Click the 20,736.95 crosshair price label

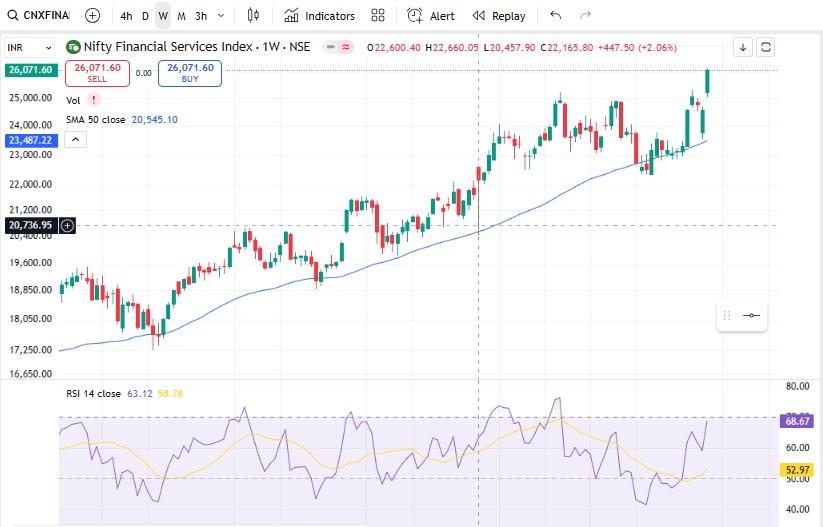coord(30,225)
